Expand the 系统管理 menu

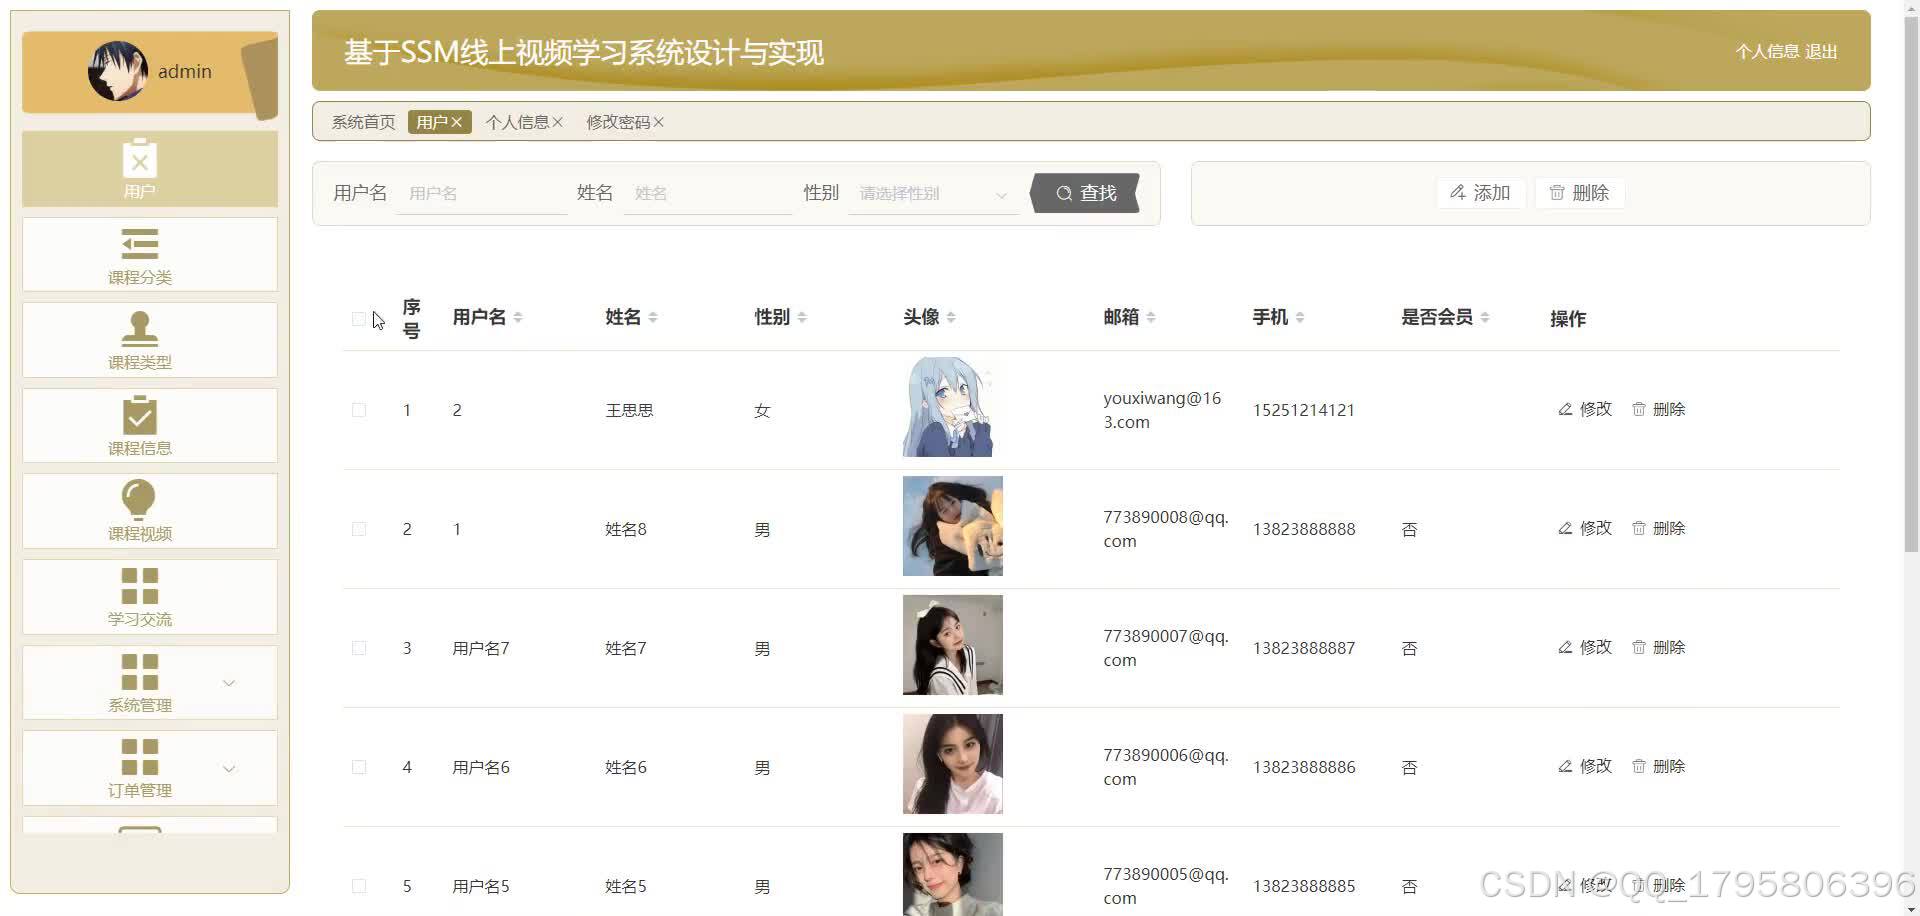(139, 683)
